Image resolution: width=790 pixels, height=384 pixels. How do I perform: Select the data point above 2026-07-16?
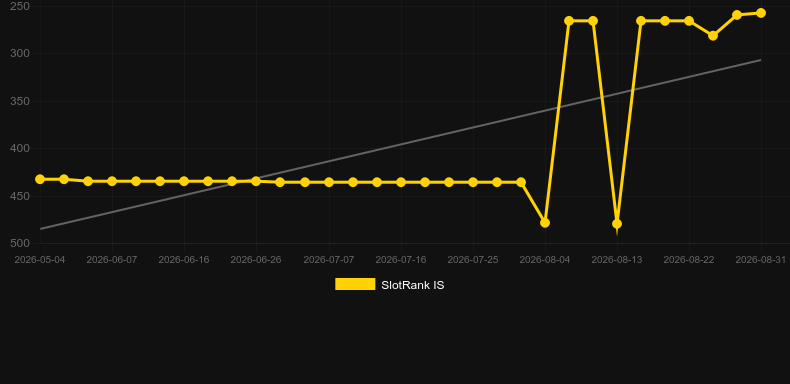(401, 182)
